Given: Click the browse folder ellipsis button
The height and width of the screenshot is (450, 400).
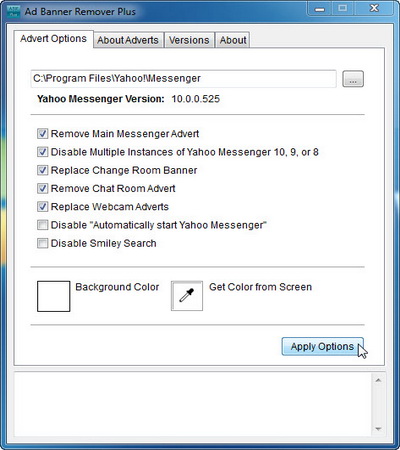Looking at the screenshot, I should pos(353,79).
